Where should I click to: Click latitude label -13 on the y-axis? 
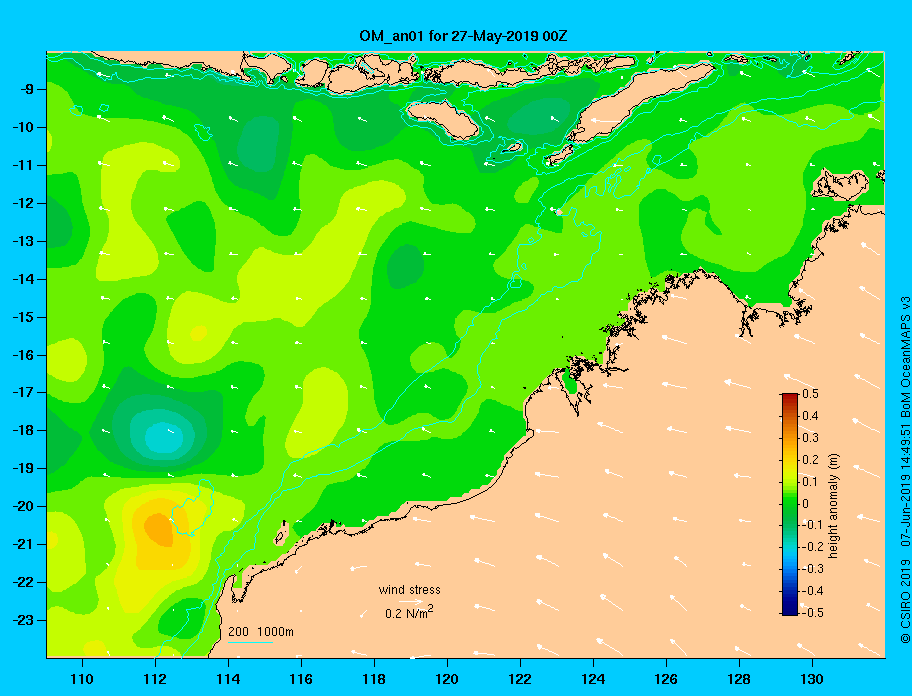(23, 241)
